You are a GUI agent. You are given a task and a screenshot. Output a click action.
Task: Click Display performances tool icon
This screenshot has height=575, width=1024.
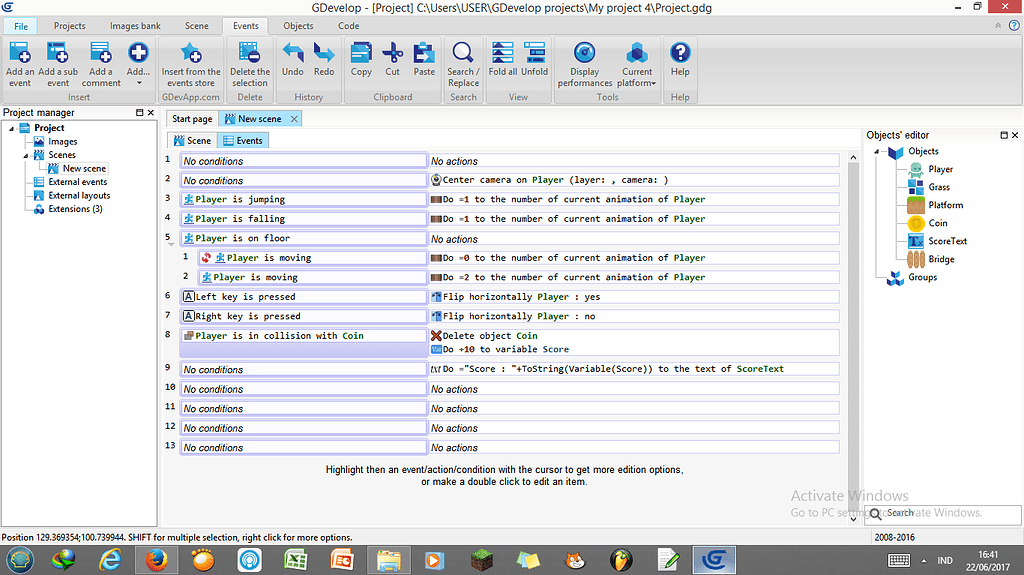(584, 53)
